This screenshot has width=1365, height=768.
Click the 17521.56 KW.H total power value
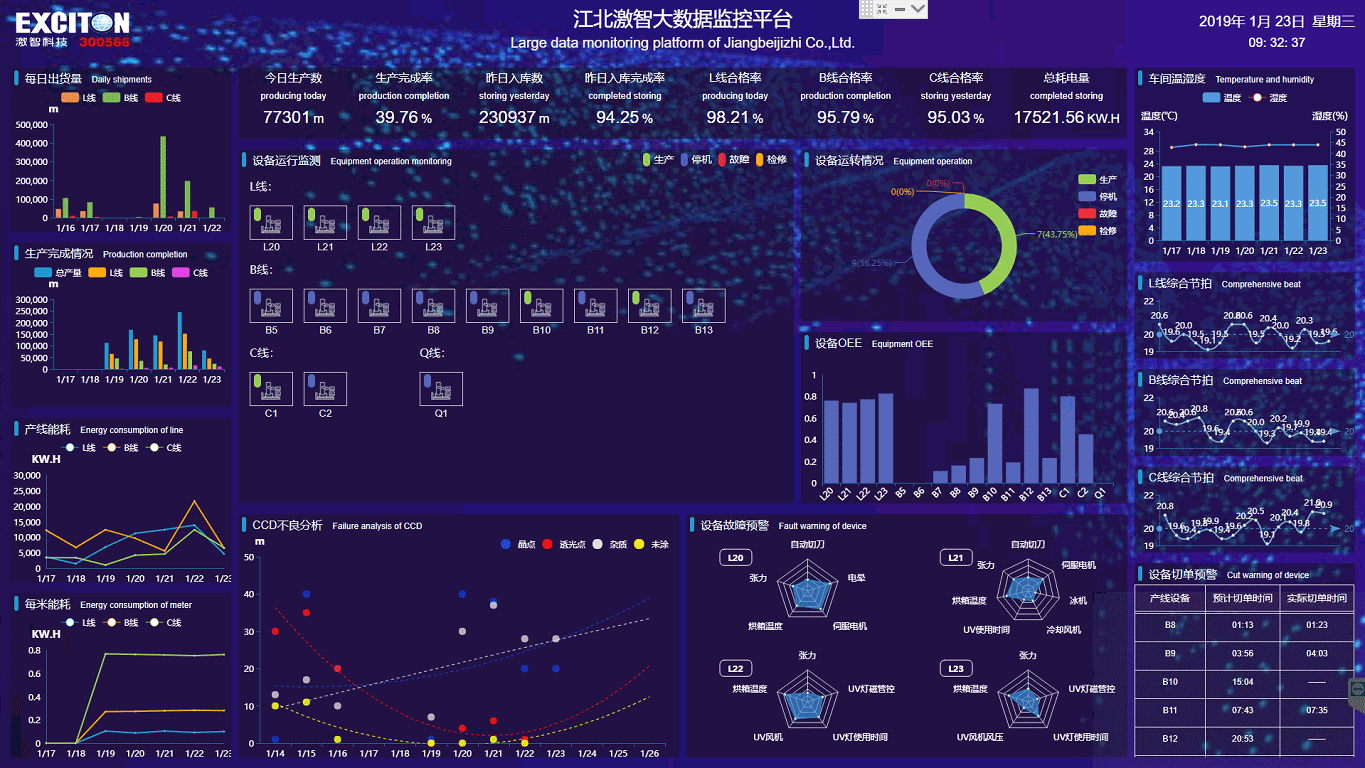(1066, 118)
